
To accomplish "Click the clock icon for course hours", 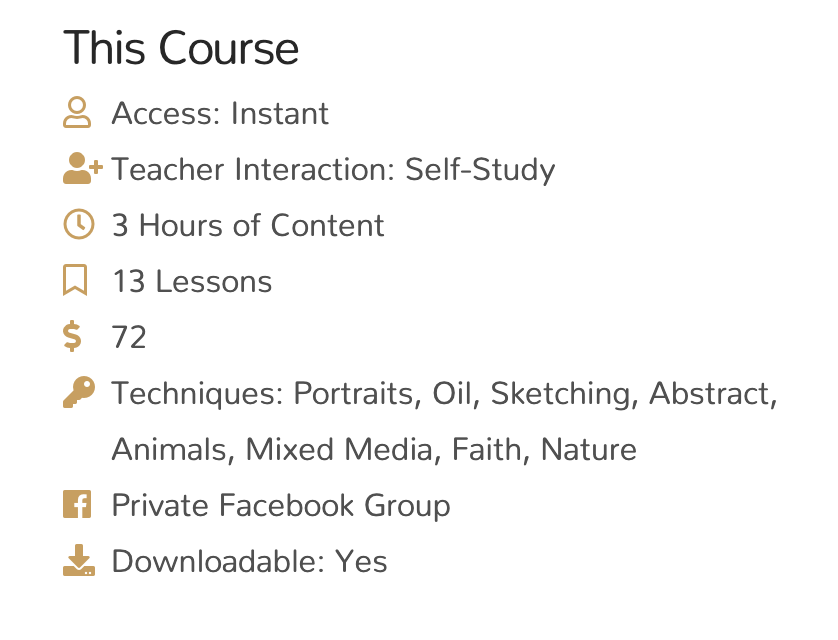I will click(x=79, y=224).
